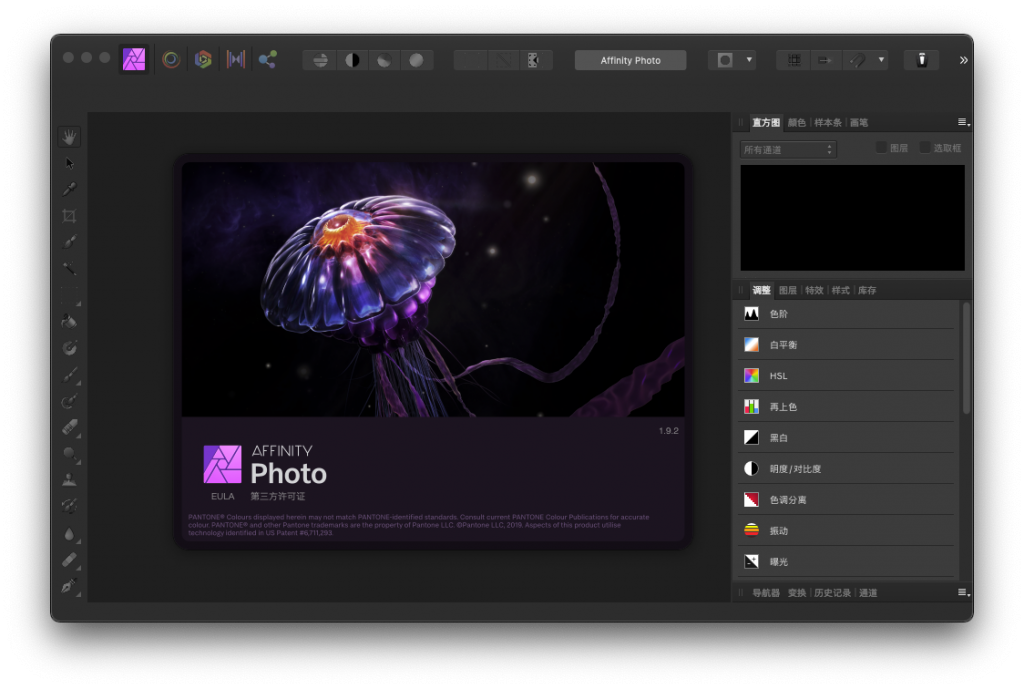Open the 所有通道 channel dropdown
1024x689 pixels.
(788, 150)
